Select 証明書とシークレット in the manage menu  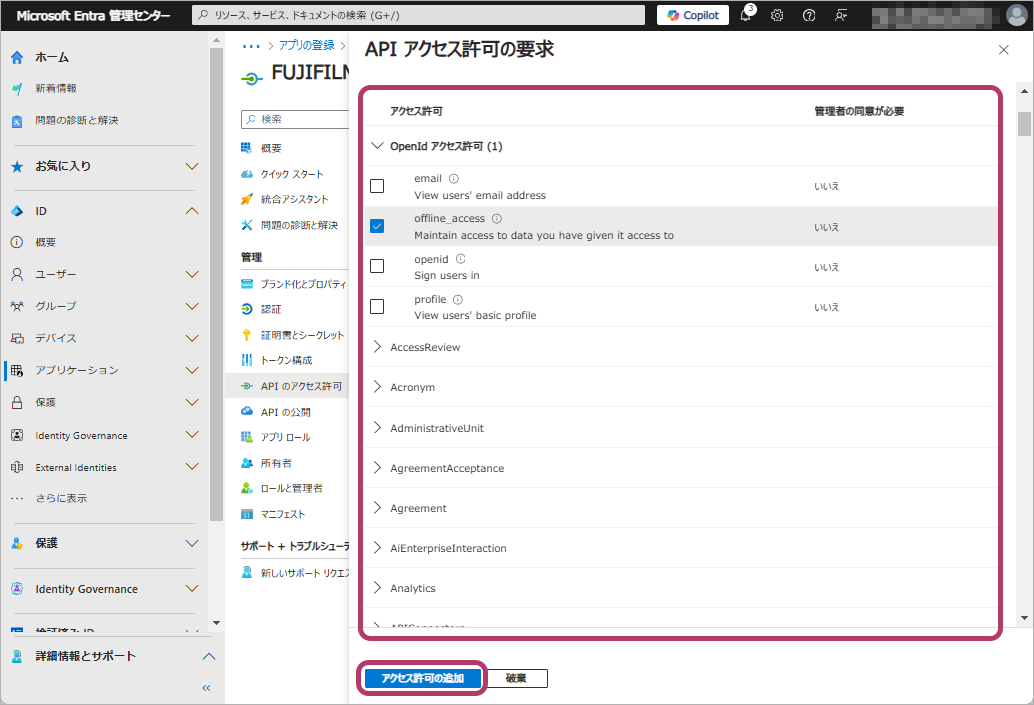point(301,335)
